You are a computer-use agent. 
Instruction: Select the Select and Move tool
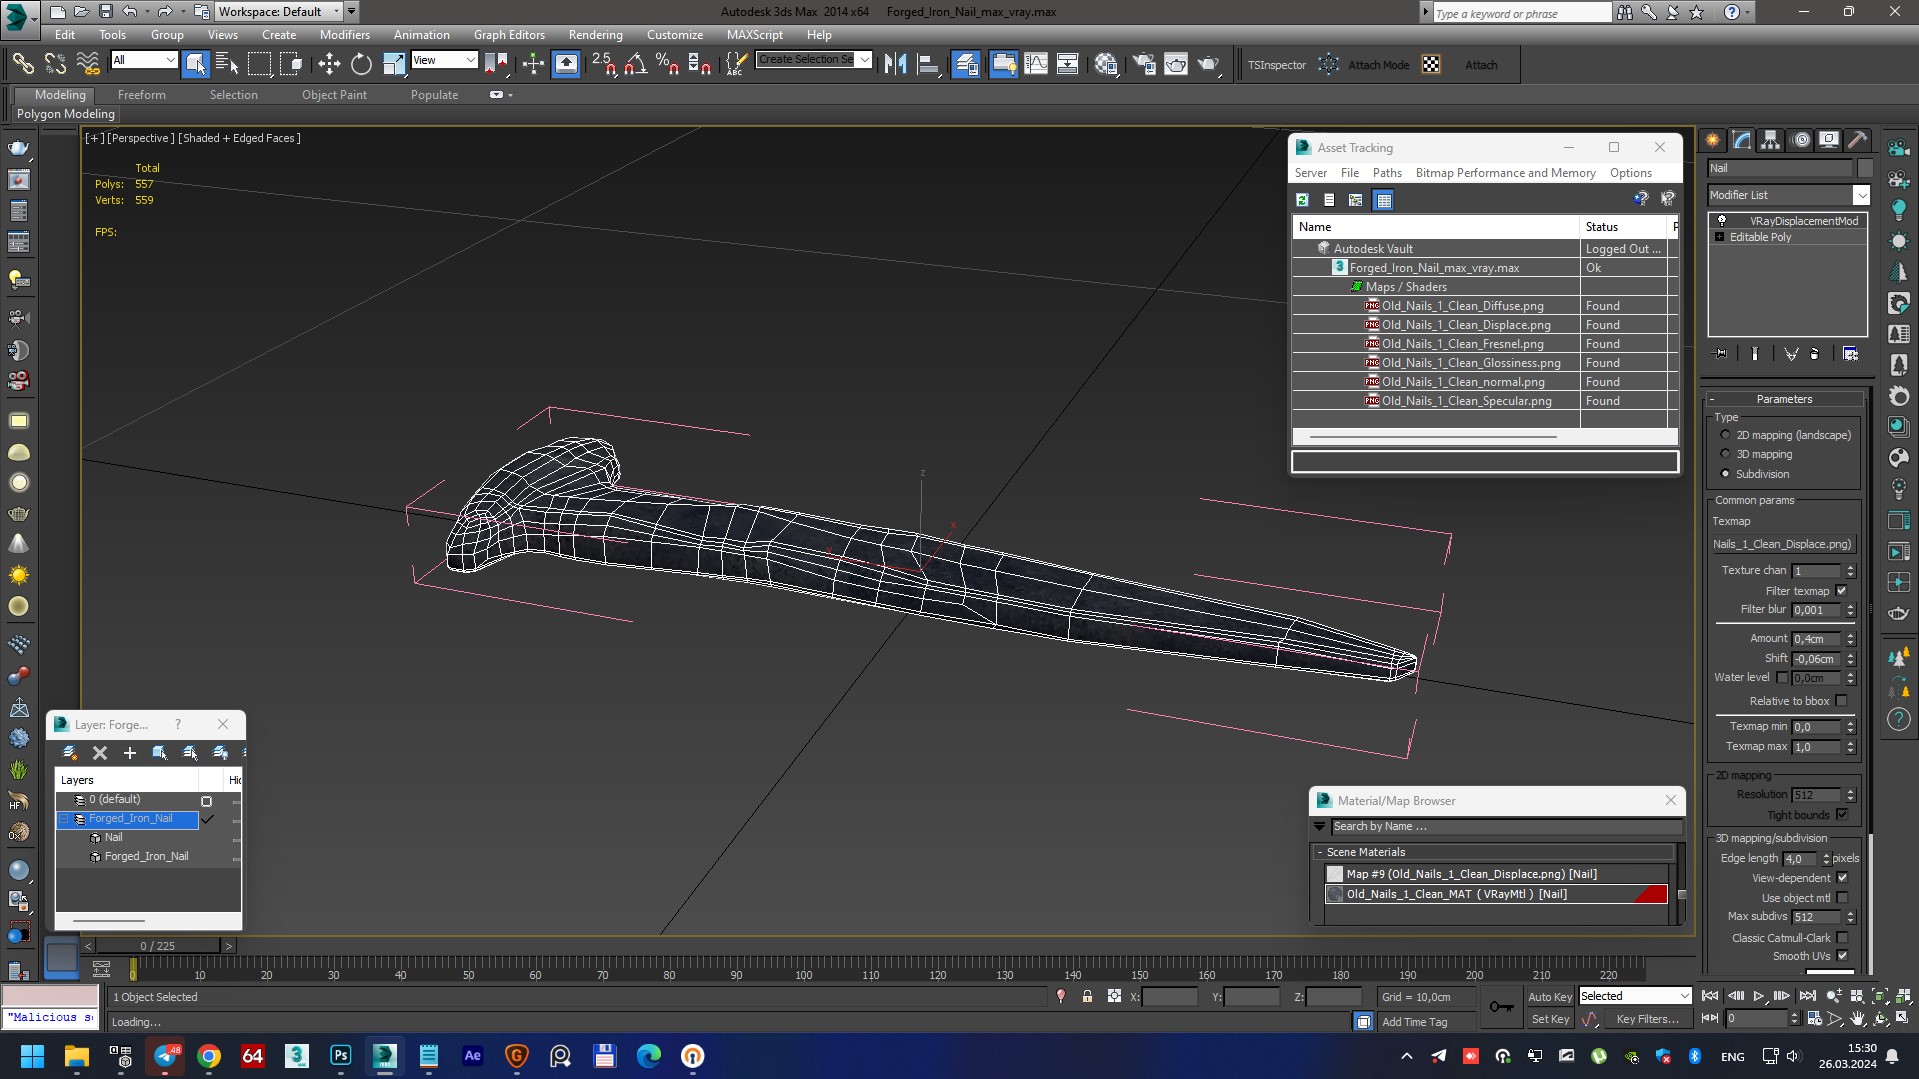click(329, 64)
